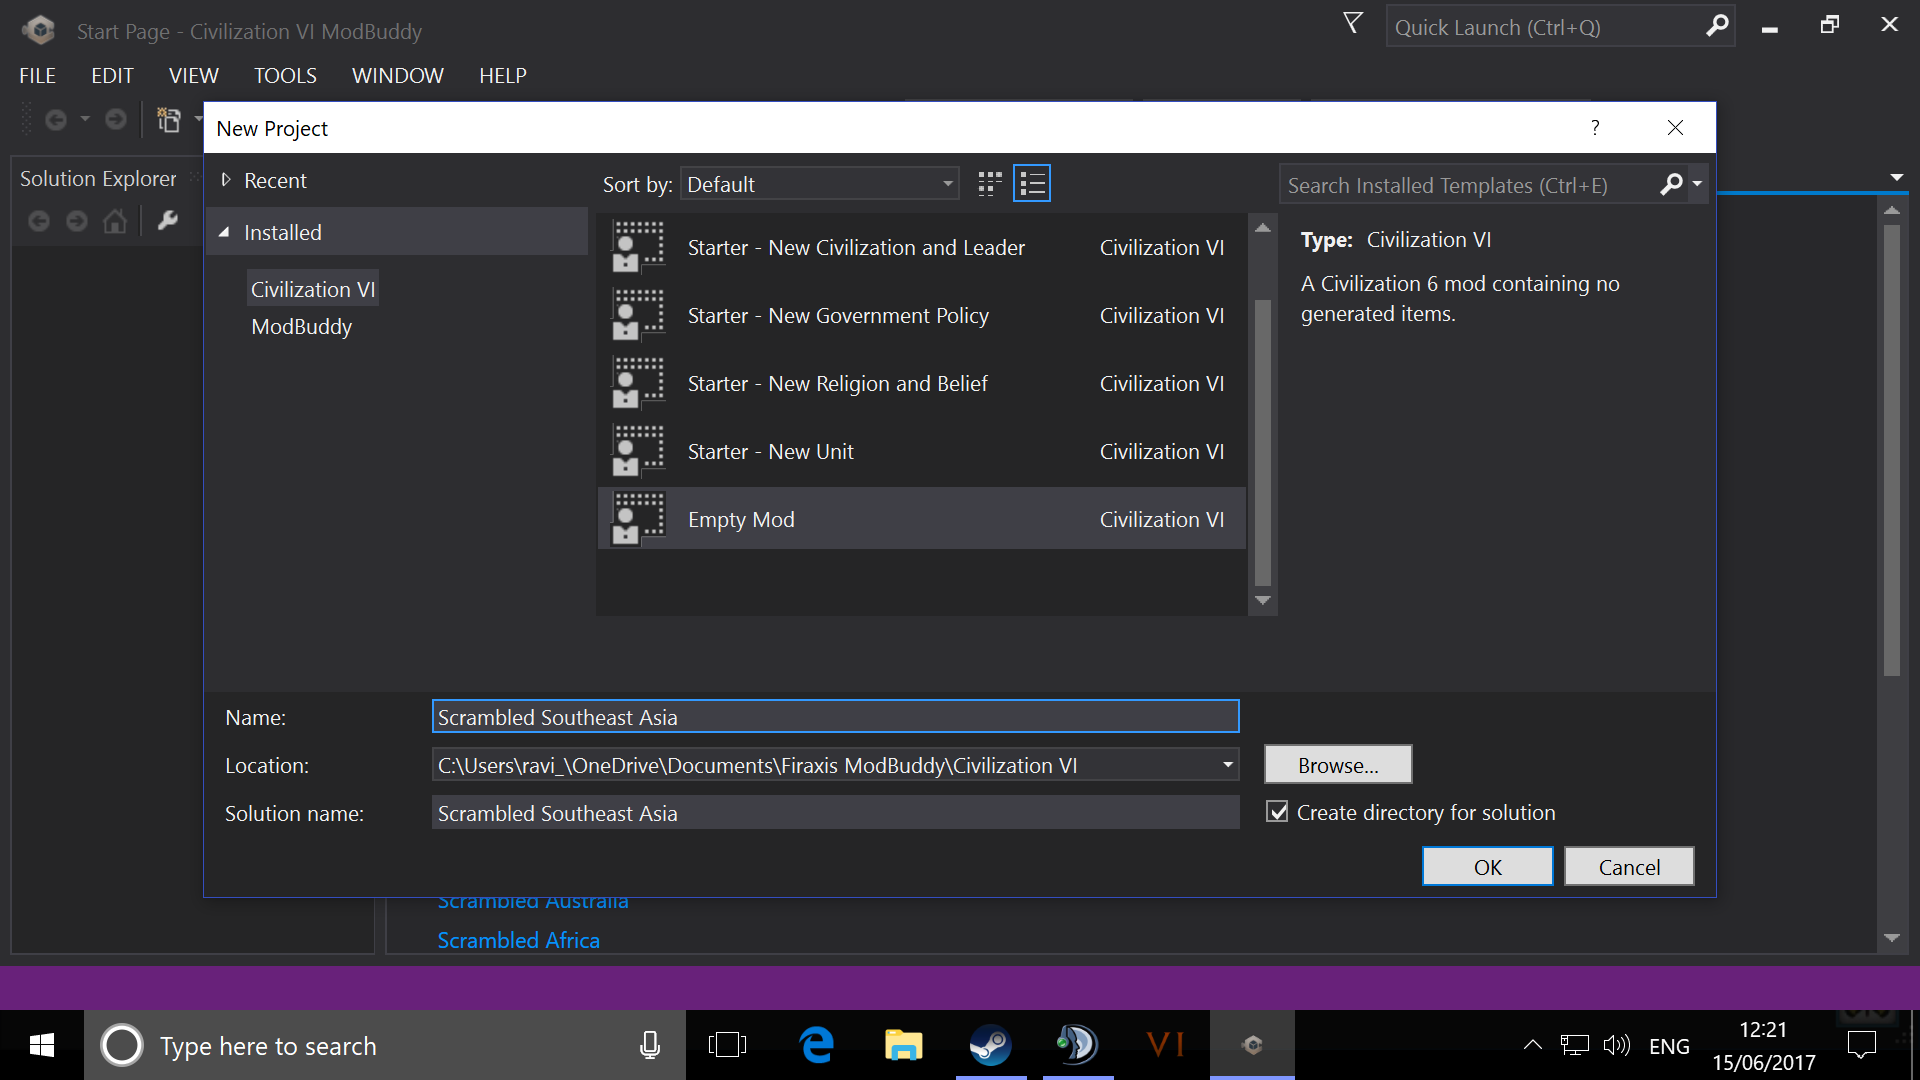Open Steam from the taskbar
Screen dimensions: 1920x1080
pos(990,1045)
